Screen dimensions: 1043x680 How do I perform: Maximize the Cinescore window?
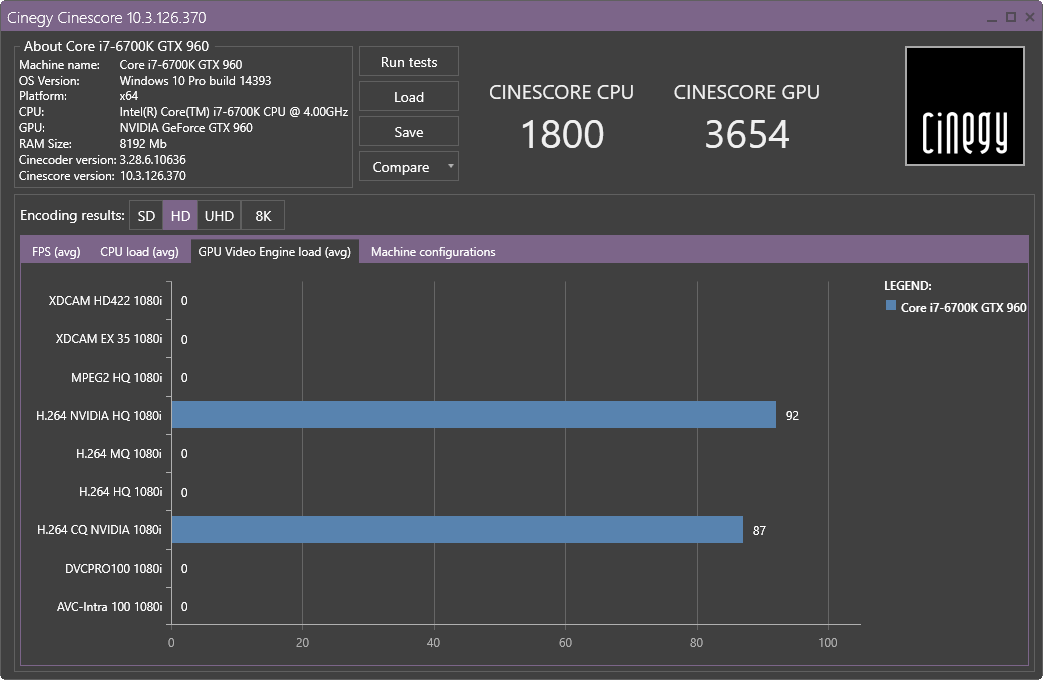[x=1010, y=18]
